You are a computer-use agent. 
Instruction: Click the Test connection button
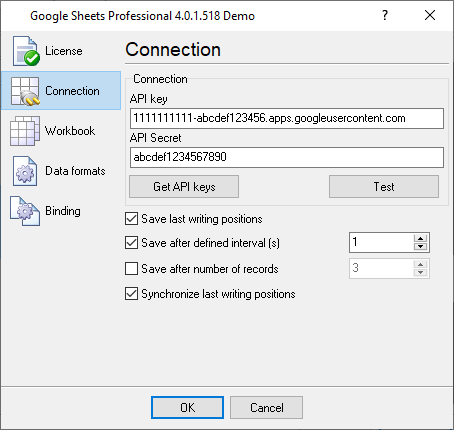[x=384, y=187]
